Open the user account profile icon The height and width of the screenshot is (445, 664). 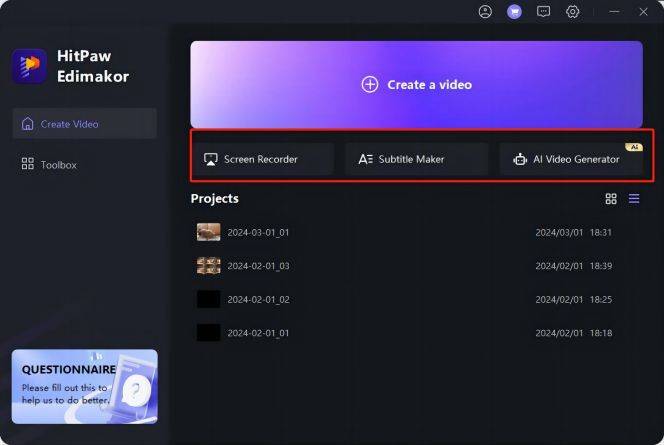[485, 11]
